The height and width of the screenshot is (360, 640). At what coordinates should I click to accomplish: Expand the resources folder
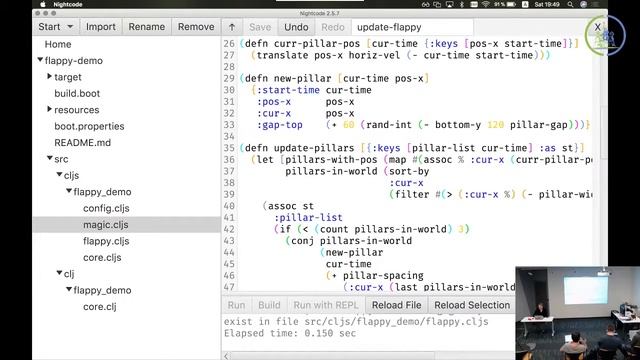coord(49,109)
